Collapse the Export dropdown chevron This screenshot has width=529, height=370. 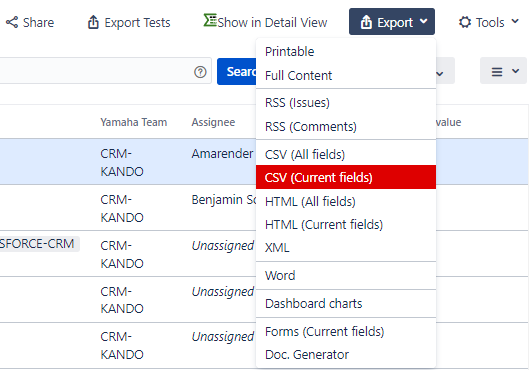423,22
